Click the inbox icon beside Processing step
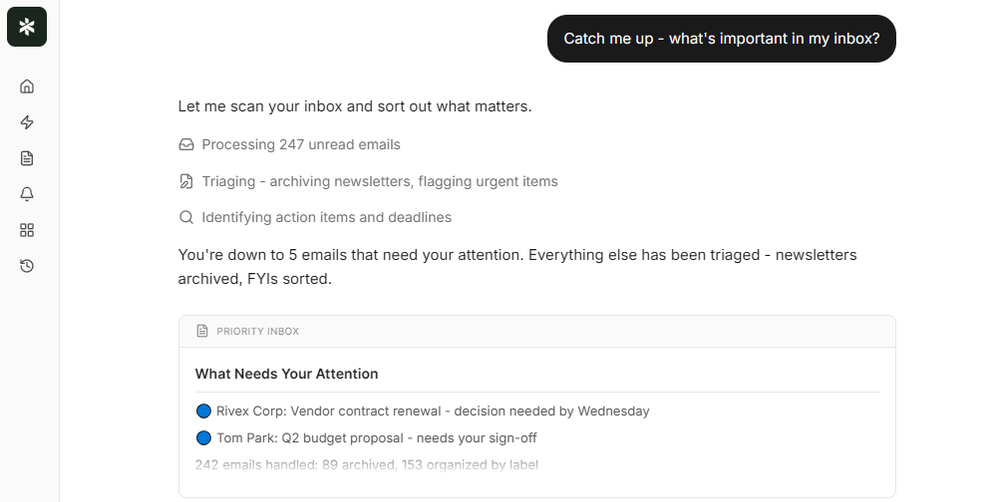This screenshot has width=1000, height=502. point(186,145)
